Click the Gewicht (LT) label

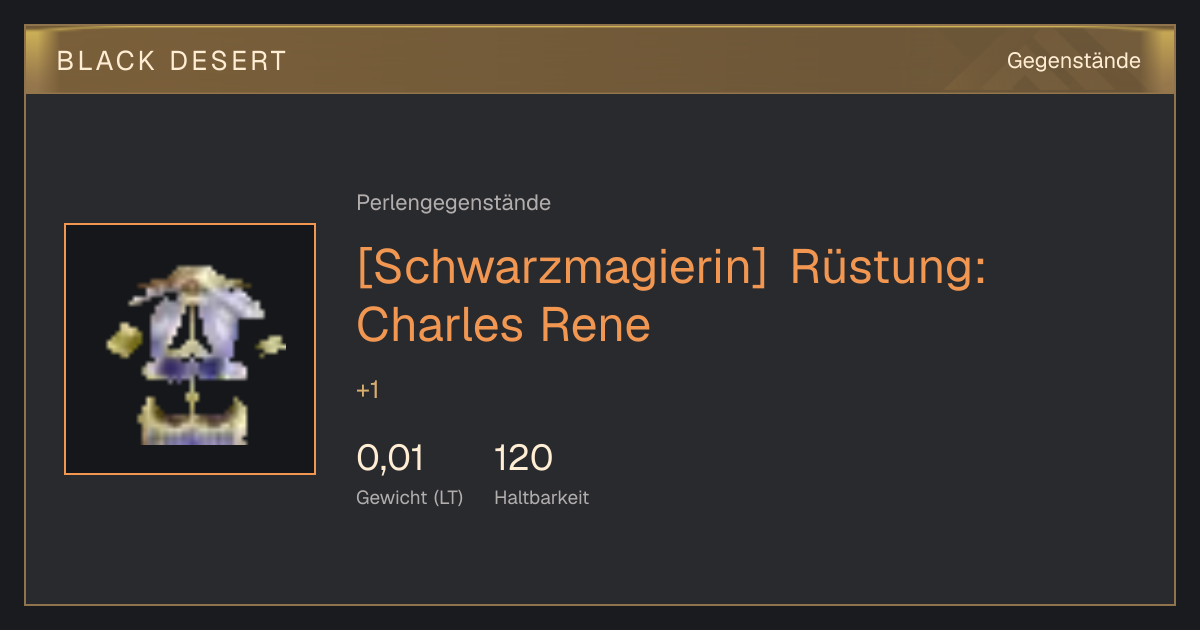coord(410,497)
